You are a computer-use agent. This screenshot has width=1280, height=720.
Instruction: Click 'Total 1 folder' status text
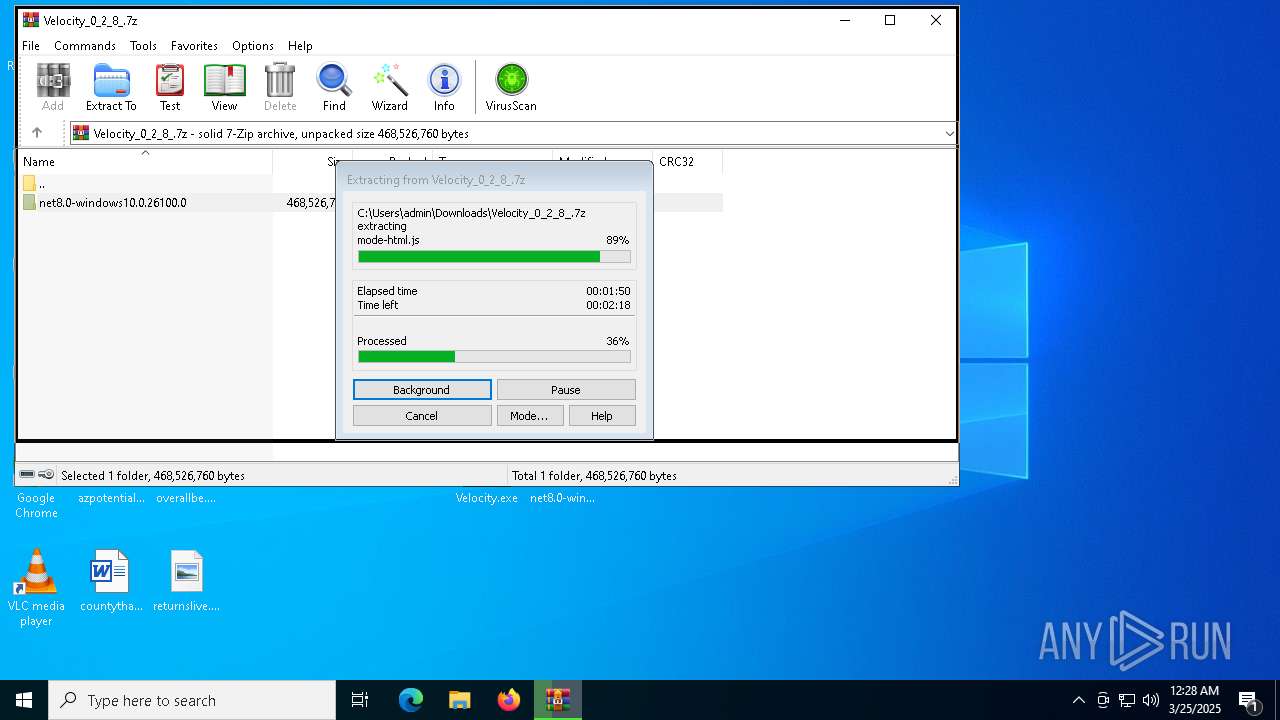pos(594,476)
